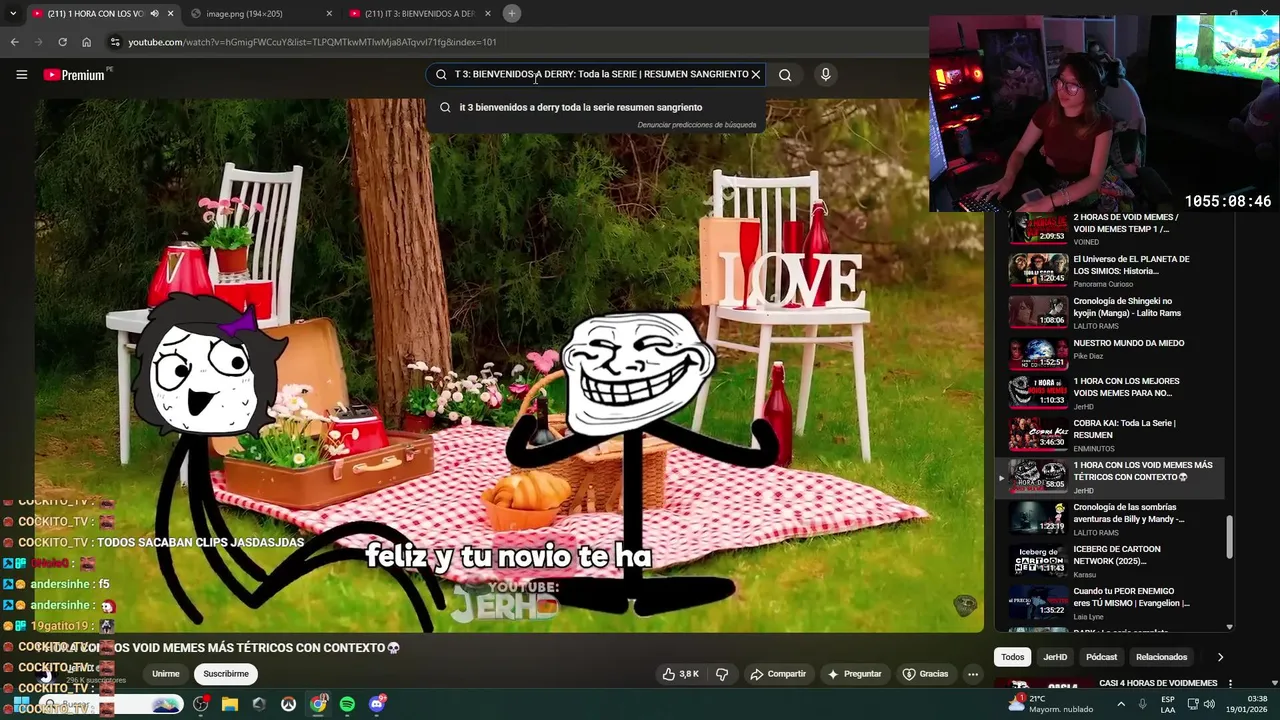
Task: Open the browser home button
Action: tap(86, 42)
